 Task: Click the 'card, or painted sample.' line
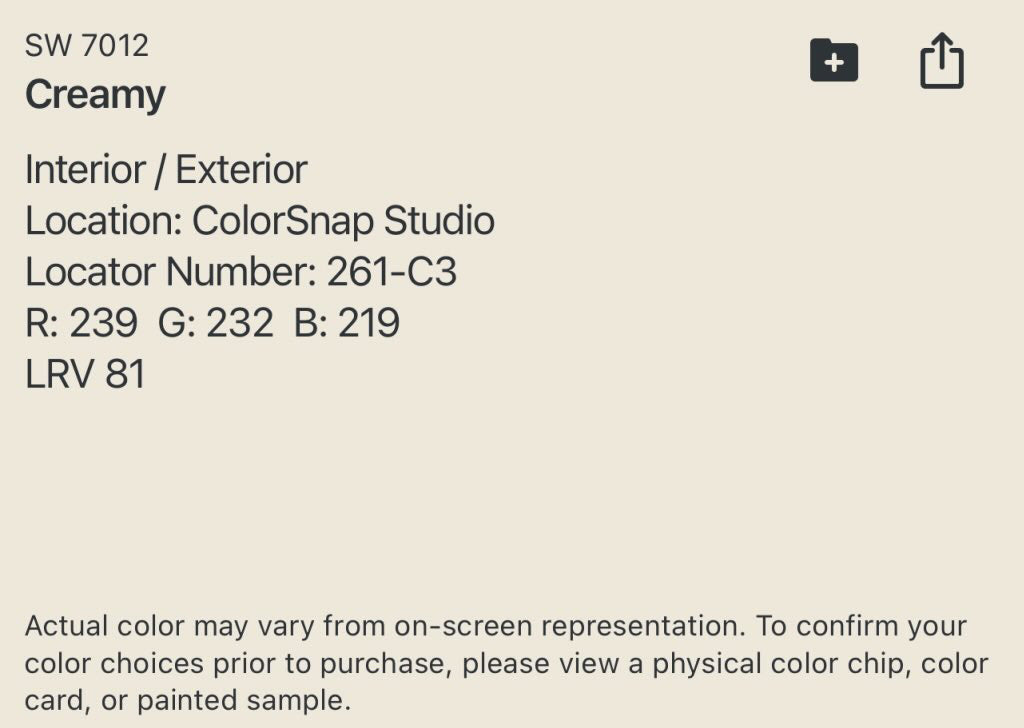click(x=188, y=701)
